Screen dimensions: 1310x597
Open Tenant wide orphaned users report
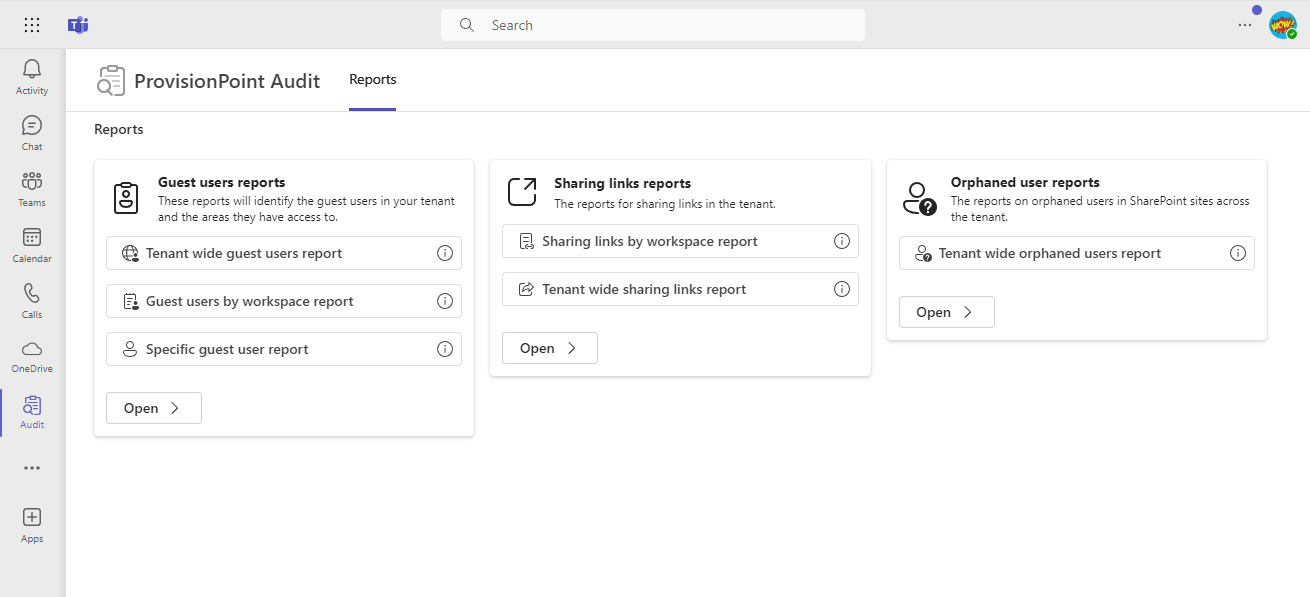1077,254
